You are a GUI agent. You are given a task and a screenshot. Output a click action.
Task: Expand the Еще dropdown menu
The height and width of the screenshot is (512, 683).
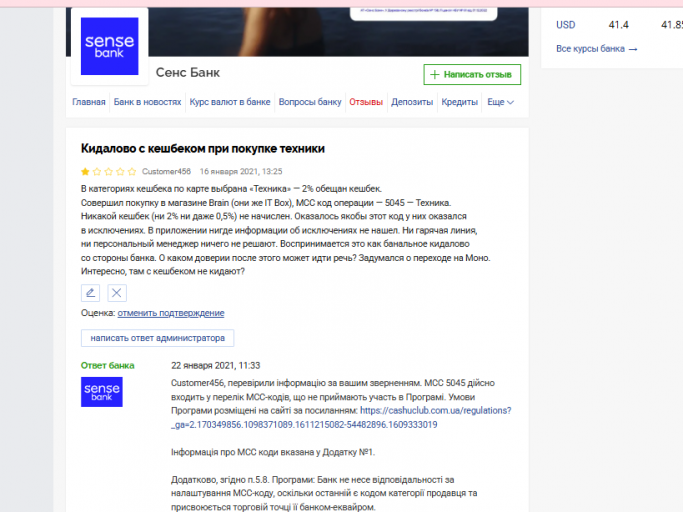click(x=500, y=102)
